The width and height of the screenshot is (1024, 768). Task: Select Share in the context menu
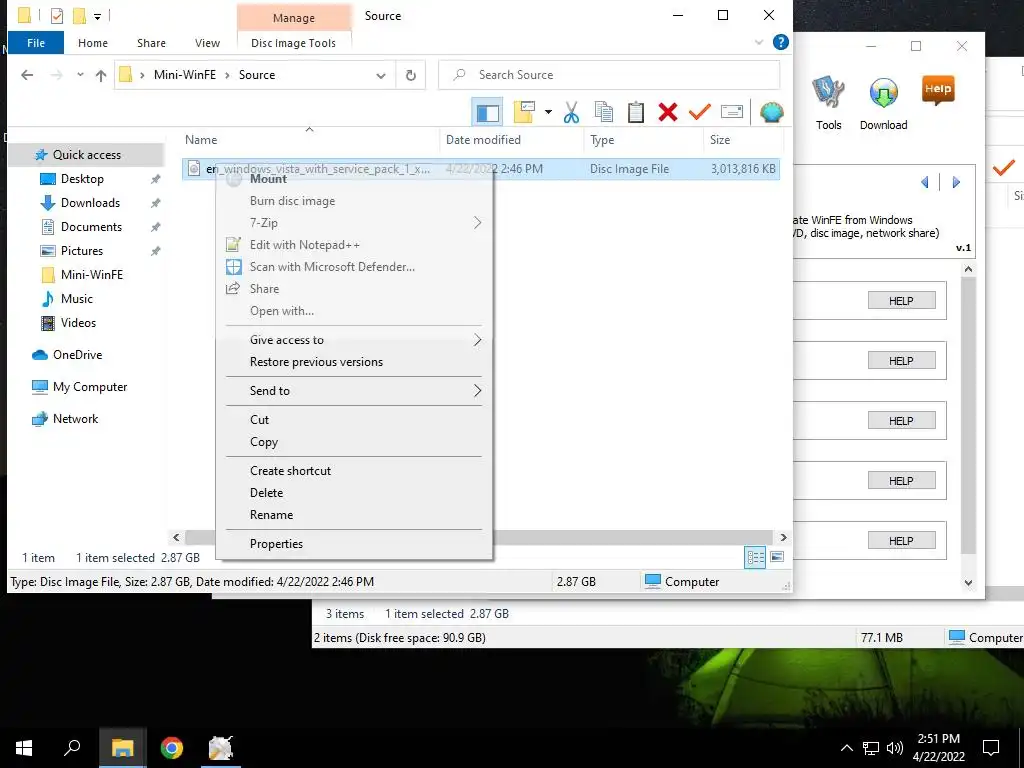pos(353,289)
